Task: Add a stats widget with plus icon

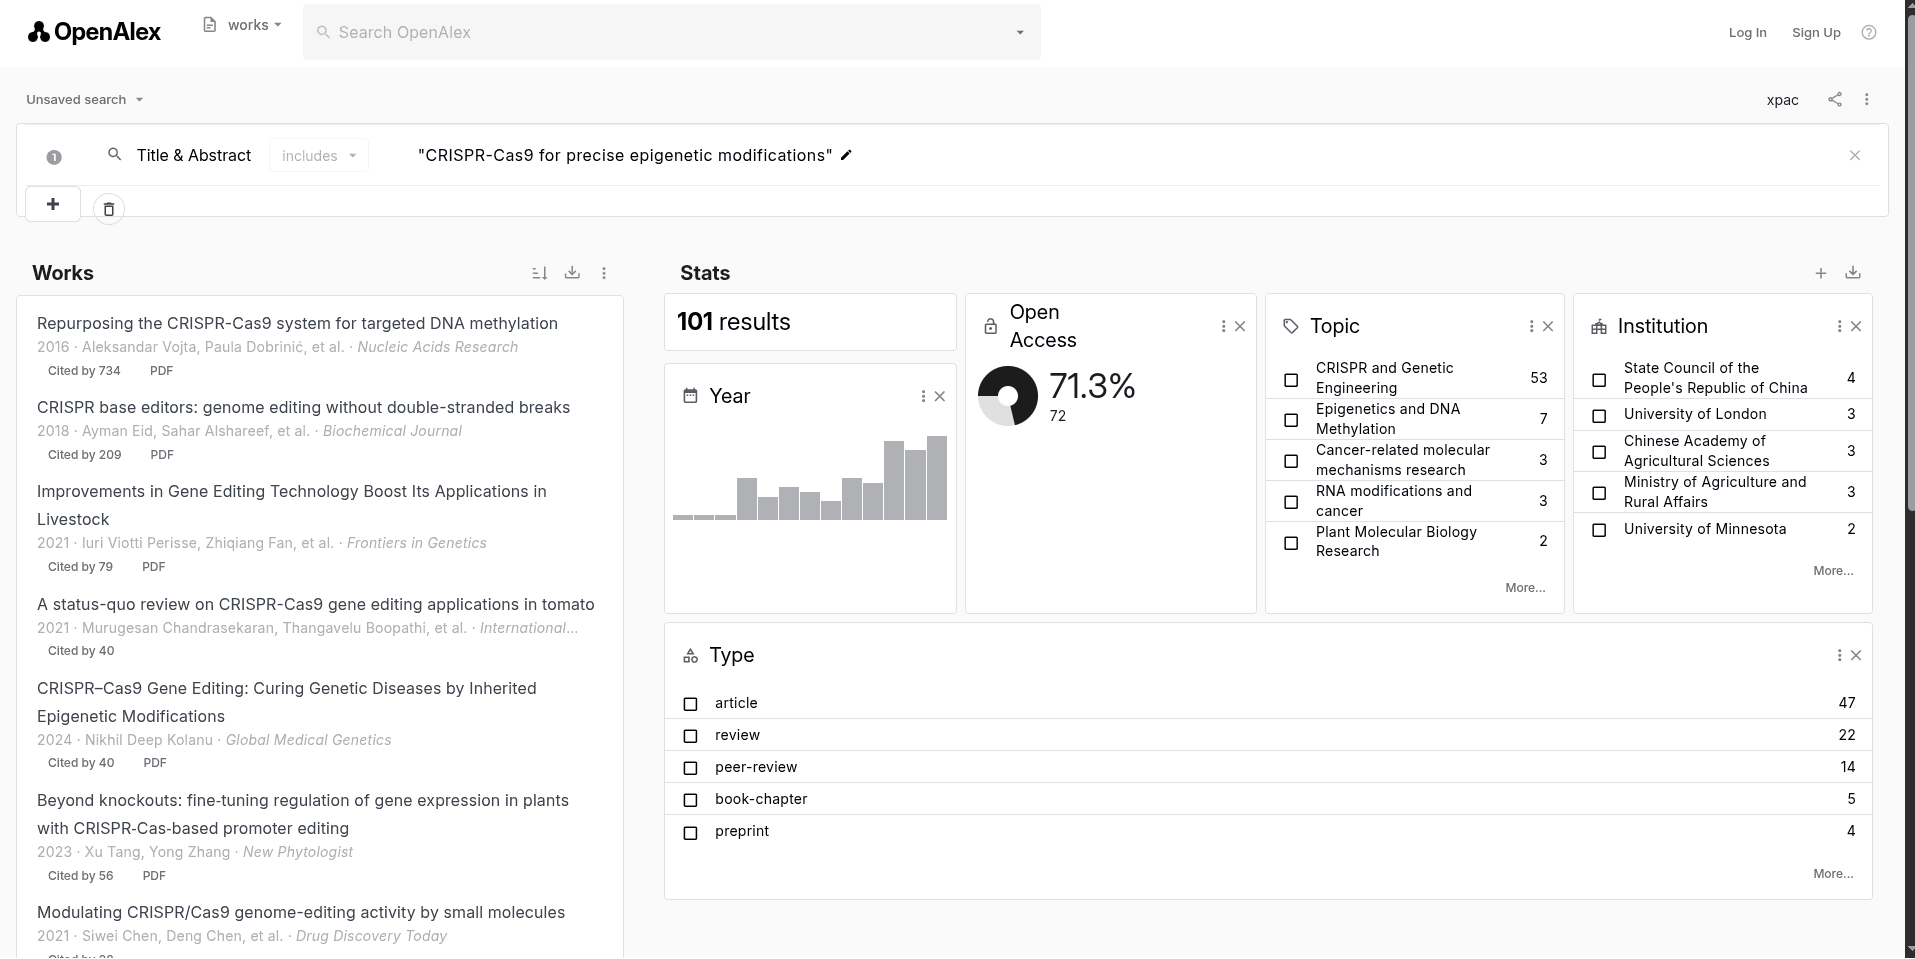Action: coord(1820,273)
